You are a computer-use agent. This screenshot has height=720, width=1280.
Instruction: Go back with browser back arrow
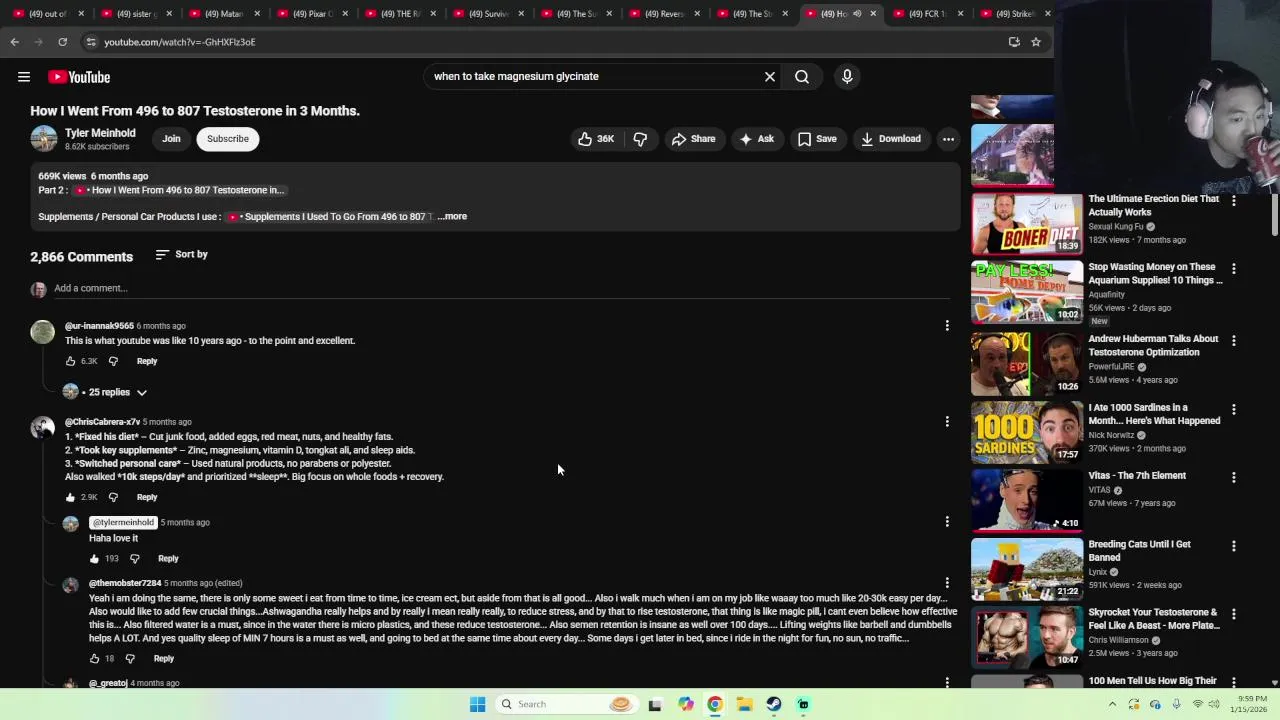[14, 42]
